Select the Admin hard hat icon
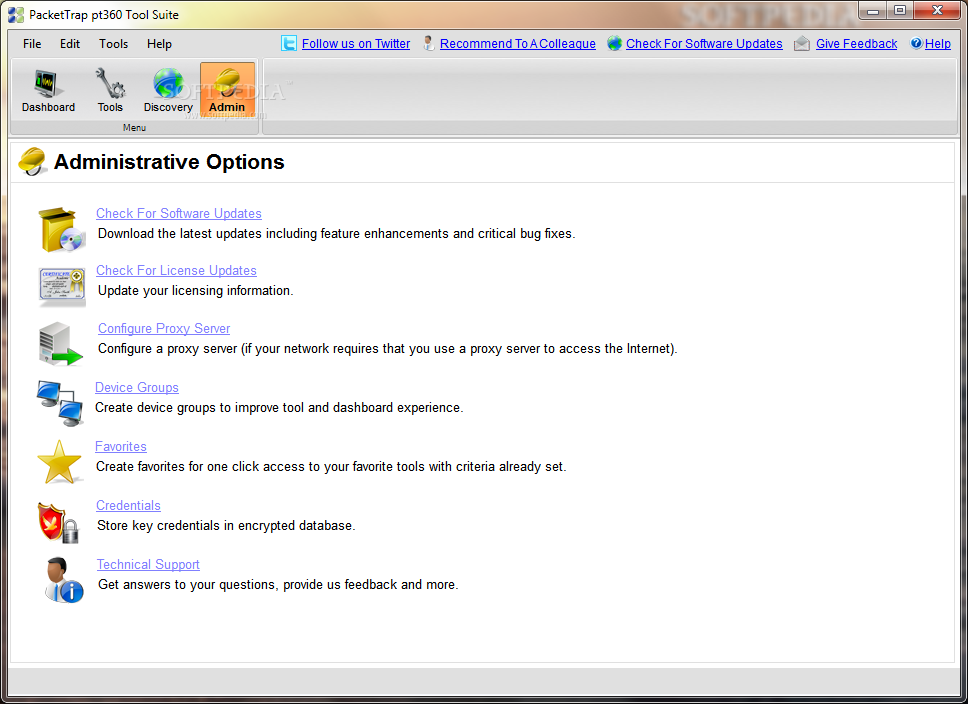 227,90
